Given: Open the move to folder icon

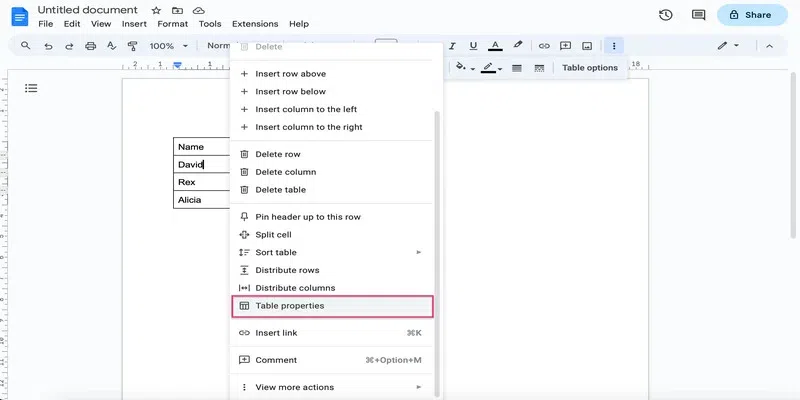Looking at the screenshot, I should [x=177, y=10].
